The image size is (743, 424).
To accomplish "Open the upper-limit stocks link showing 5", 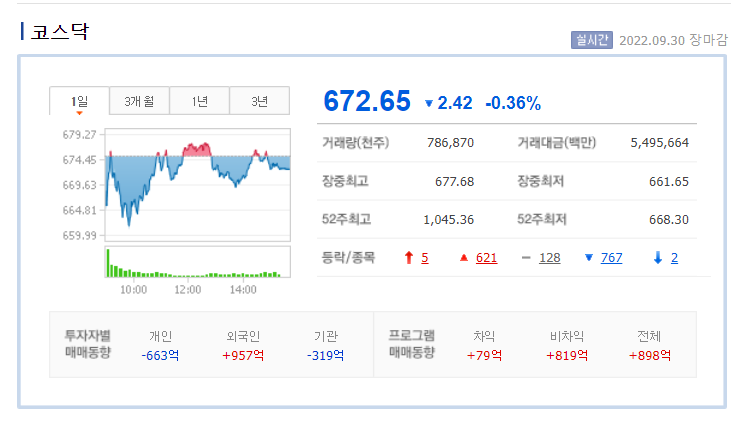I will (x=425, y=258).
